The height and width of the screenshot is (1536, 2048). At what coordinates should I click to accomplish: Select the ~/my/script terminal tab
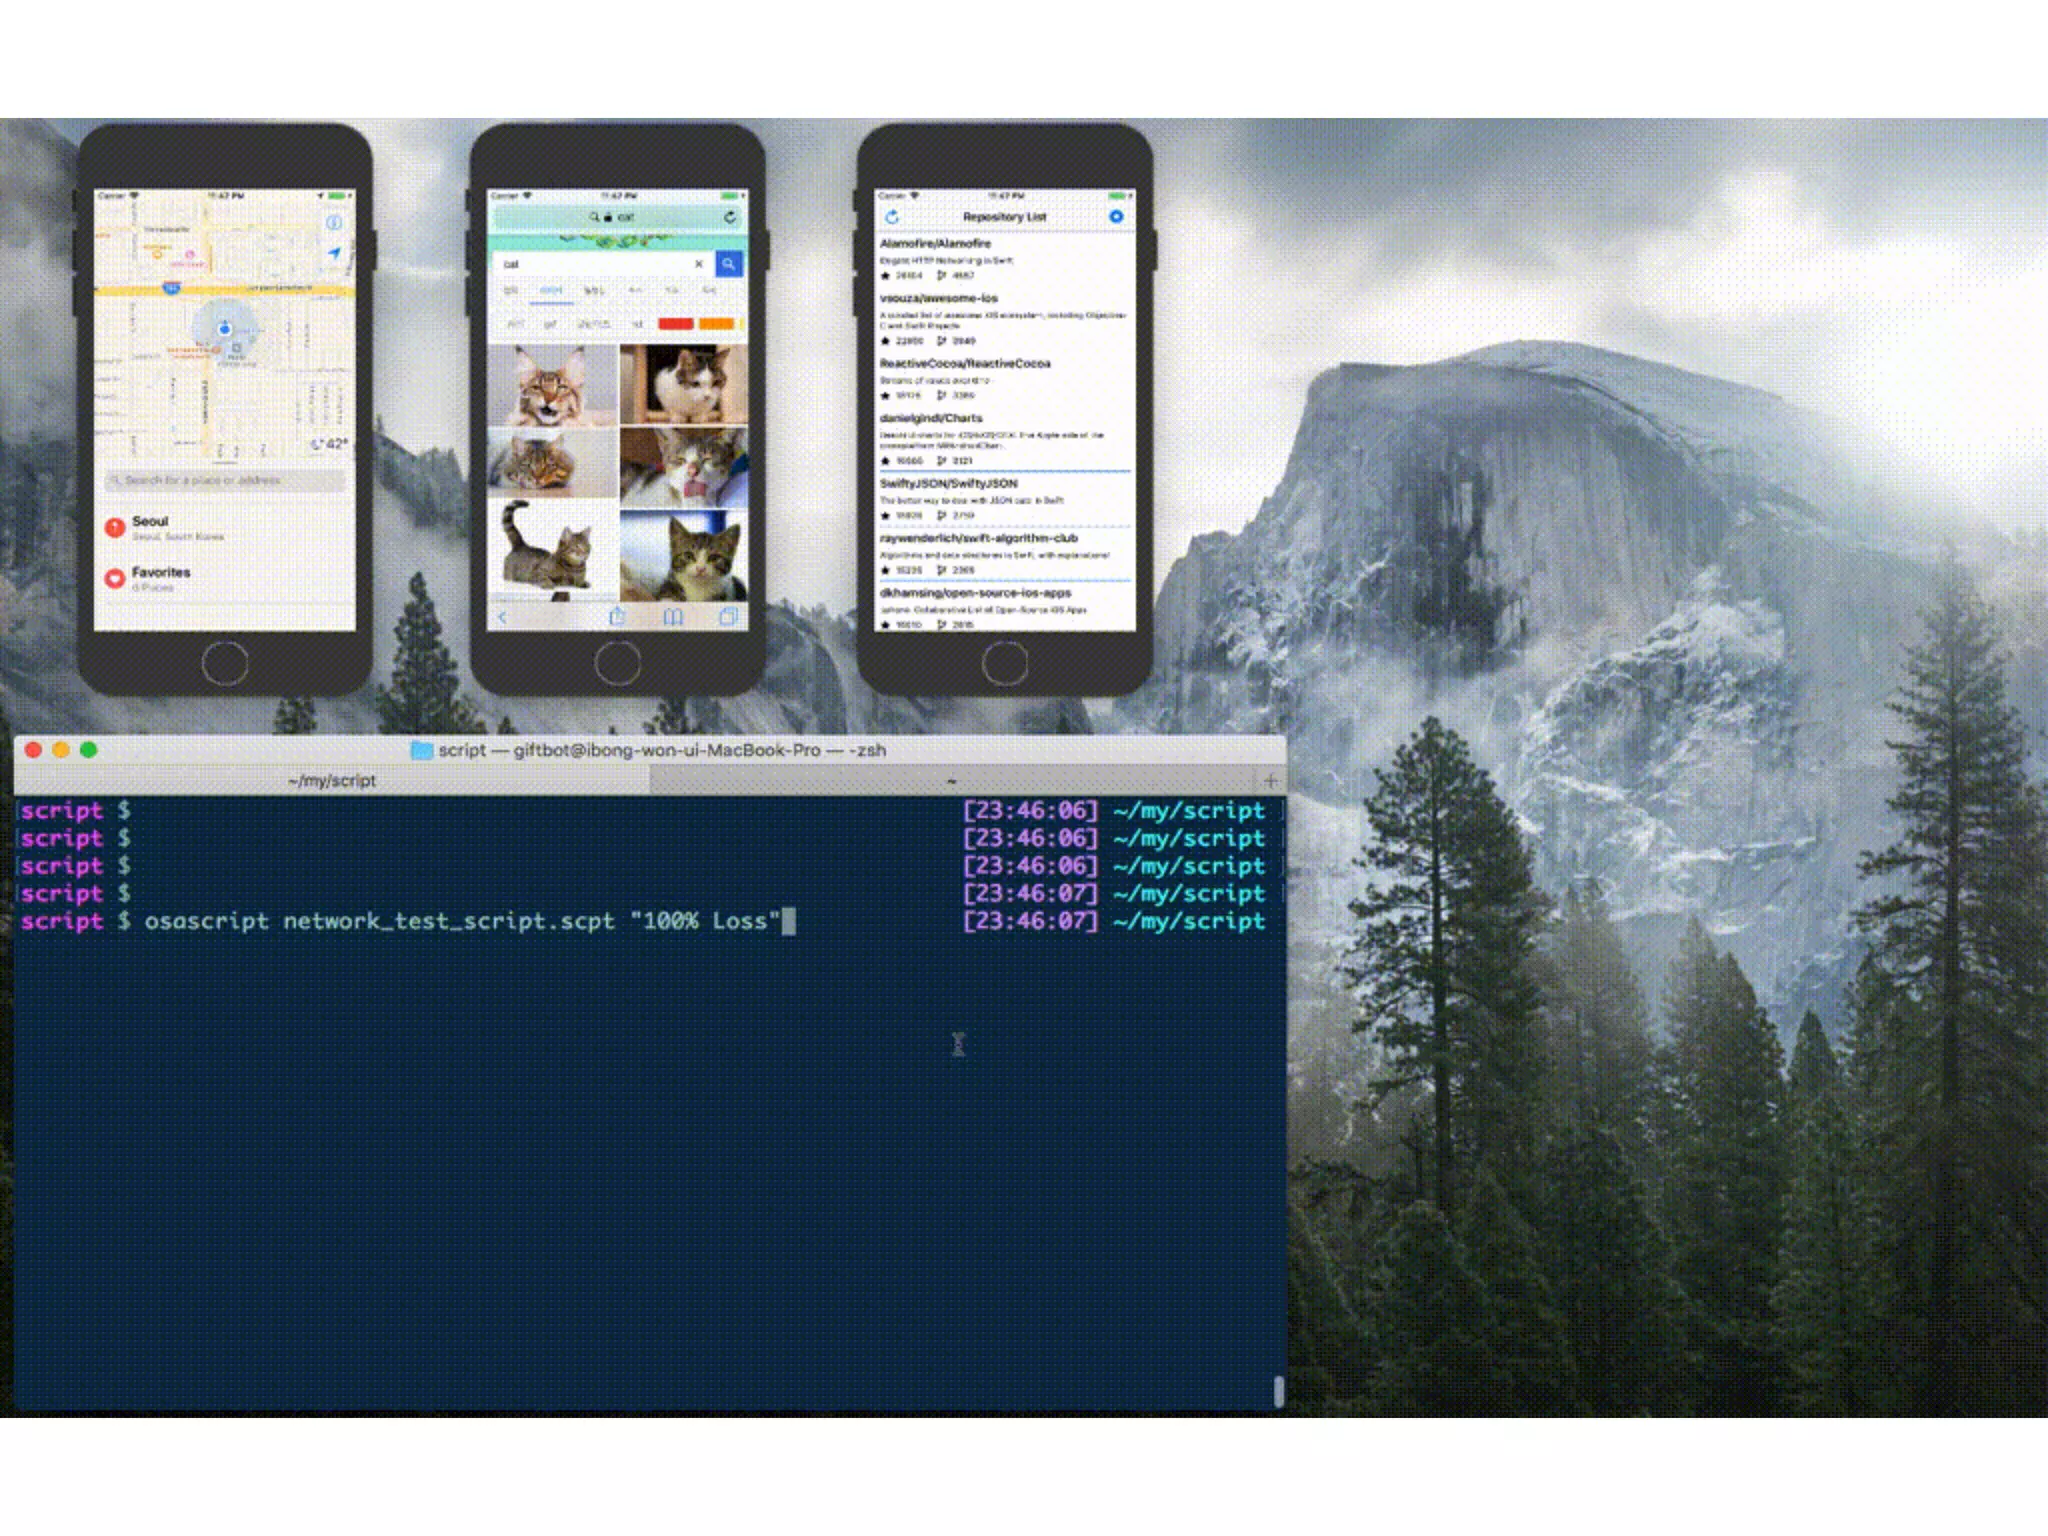tap(332, 781)
